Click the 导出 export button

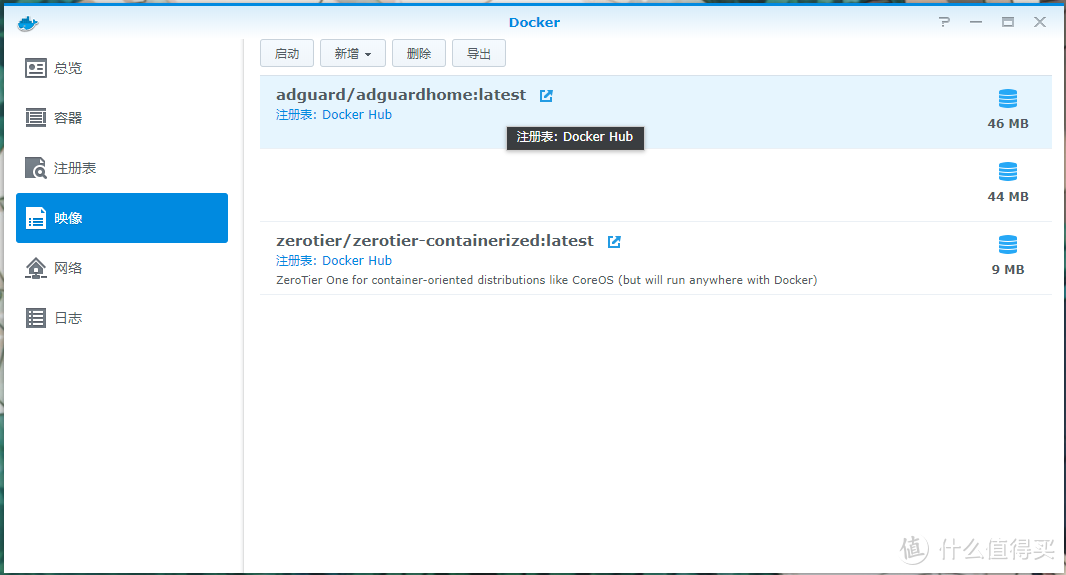479,53
